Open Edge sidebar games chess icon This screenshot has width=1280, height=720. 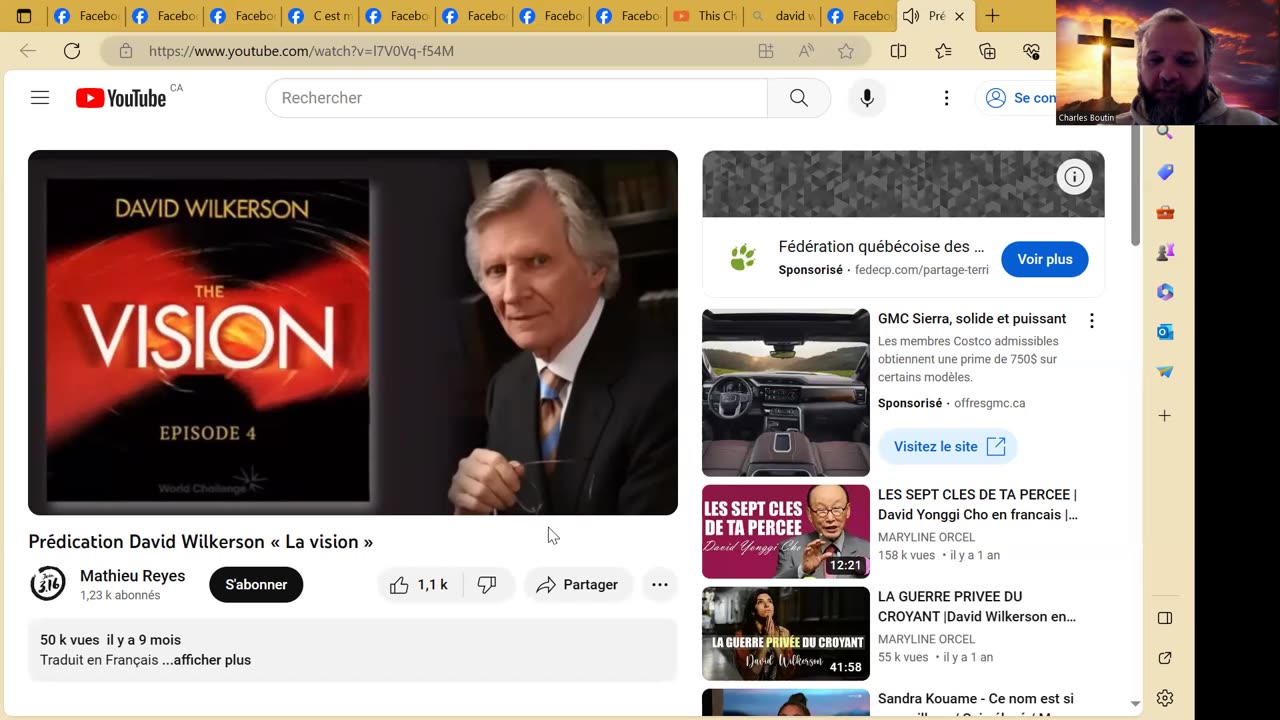[1165, 252]
